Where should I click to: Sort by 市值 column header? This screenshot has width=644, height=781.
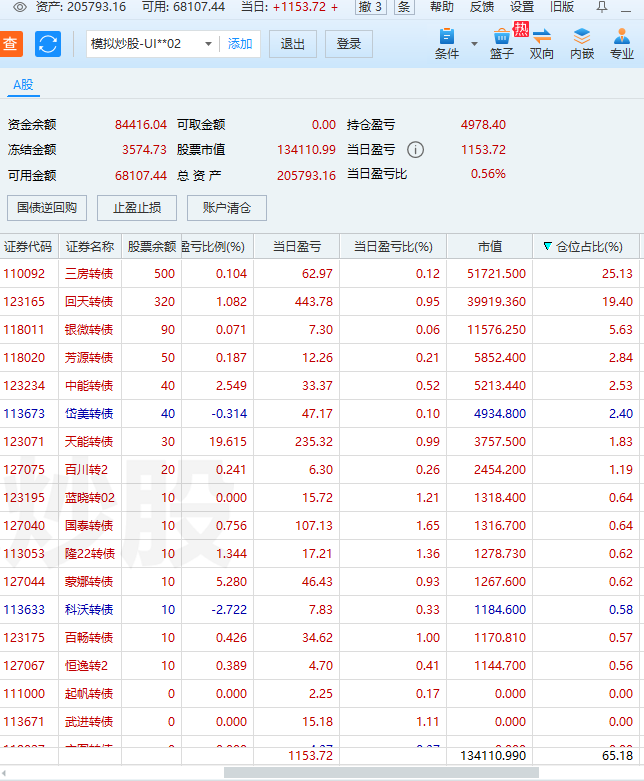click(490, 247)
